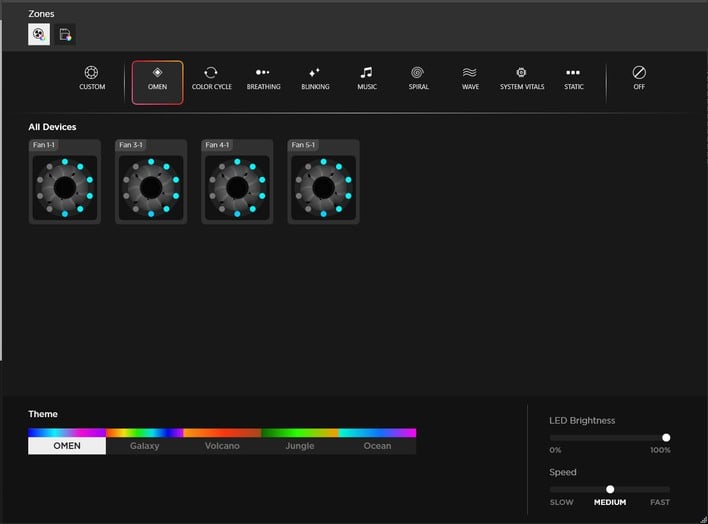Click the LED Brightness slider handle

click(x=666, y=437)
